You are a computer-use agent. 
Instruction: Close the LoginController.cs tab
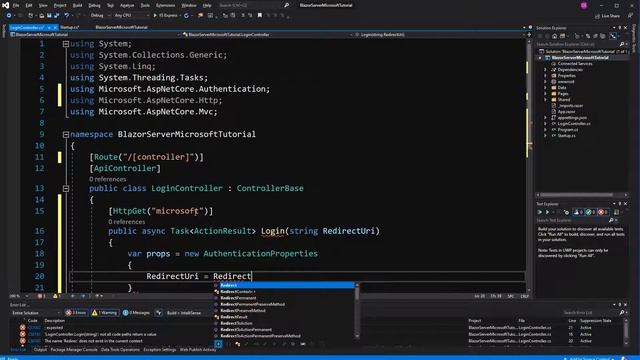55,27
